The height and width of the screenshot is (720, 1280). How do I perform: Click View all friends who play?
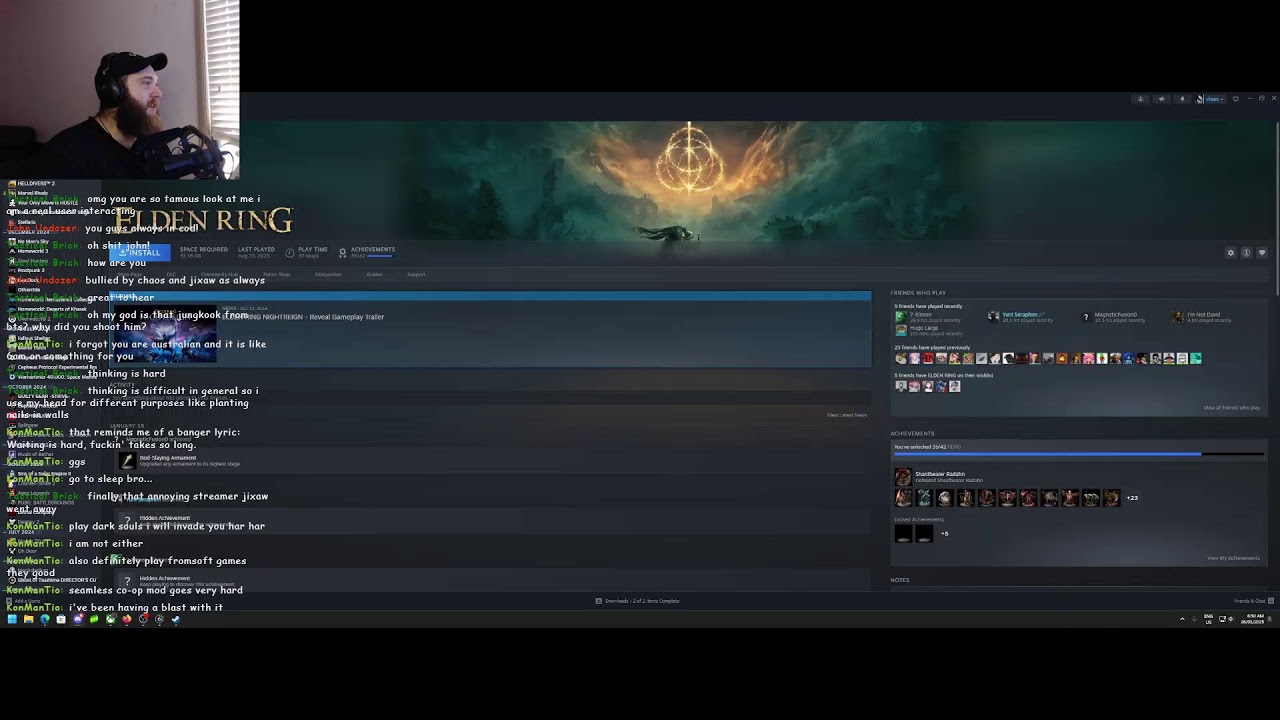(x=1231, y=407)
